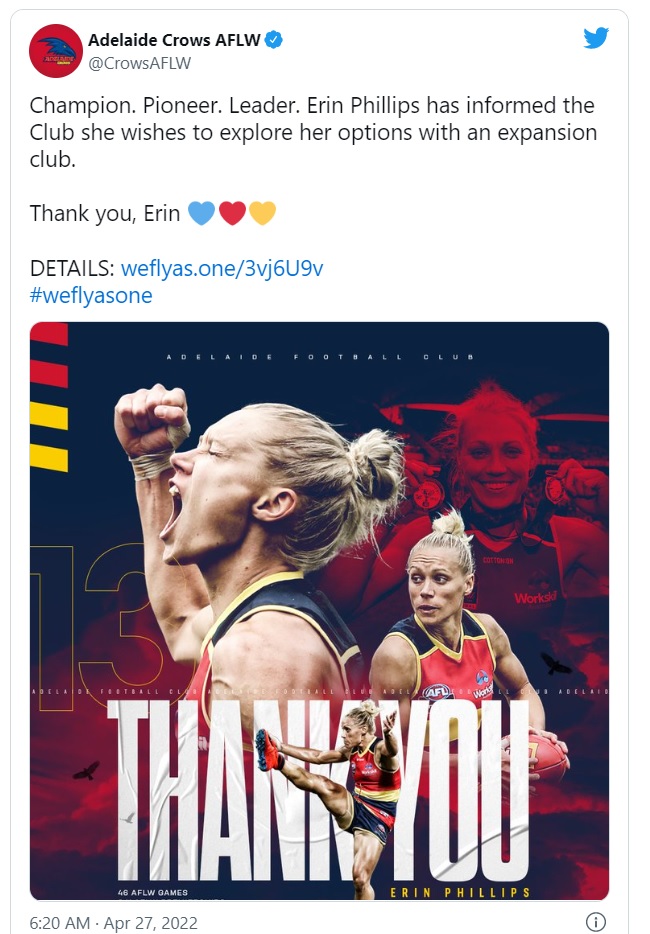650x934 pixels.
Task: Click the 46 AFLW GAMES text
Action: tap(153, 892)
